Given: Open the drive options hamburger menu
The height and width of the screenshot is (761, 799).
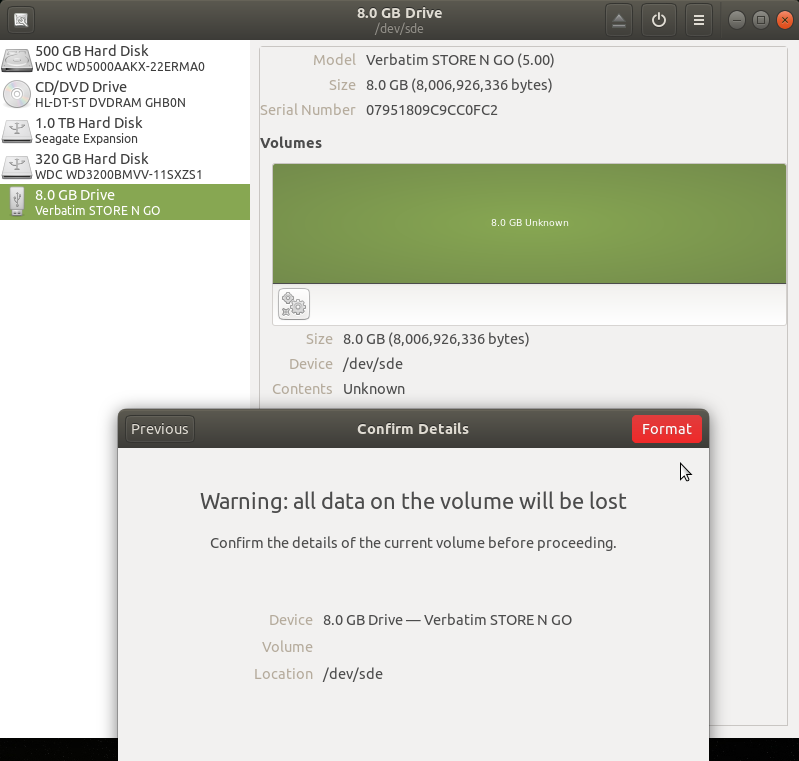Looking at the screenshot, I should [699, 20].
